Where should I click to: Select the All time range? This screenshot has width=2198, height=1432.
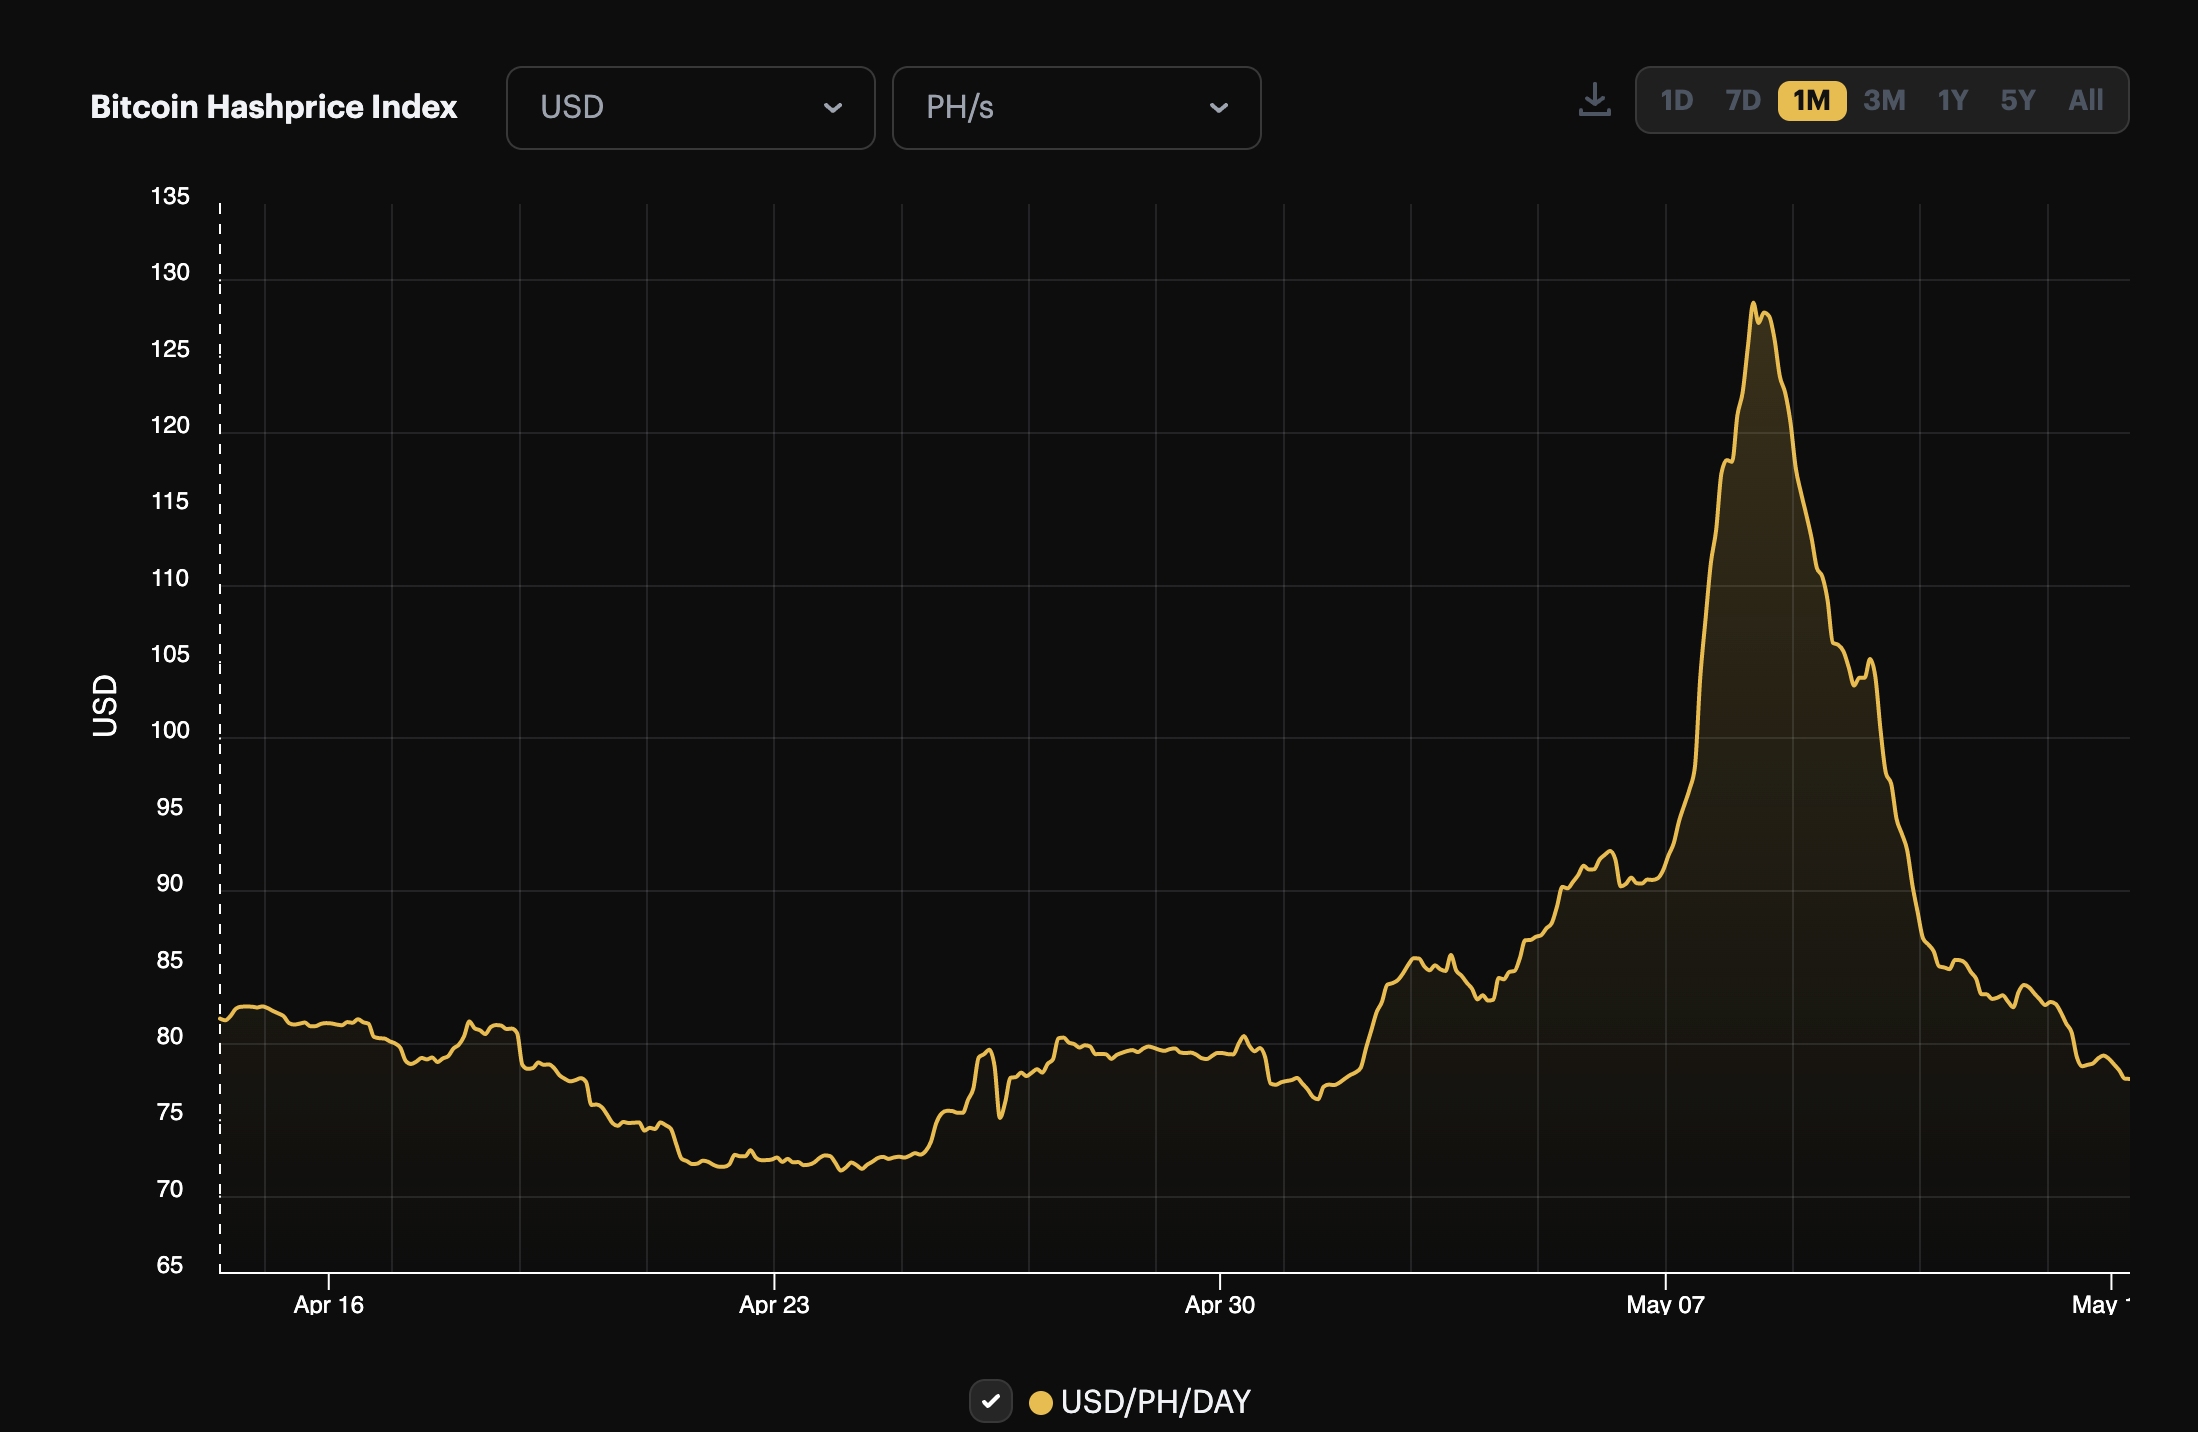coord(2084,99)
